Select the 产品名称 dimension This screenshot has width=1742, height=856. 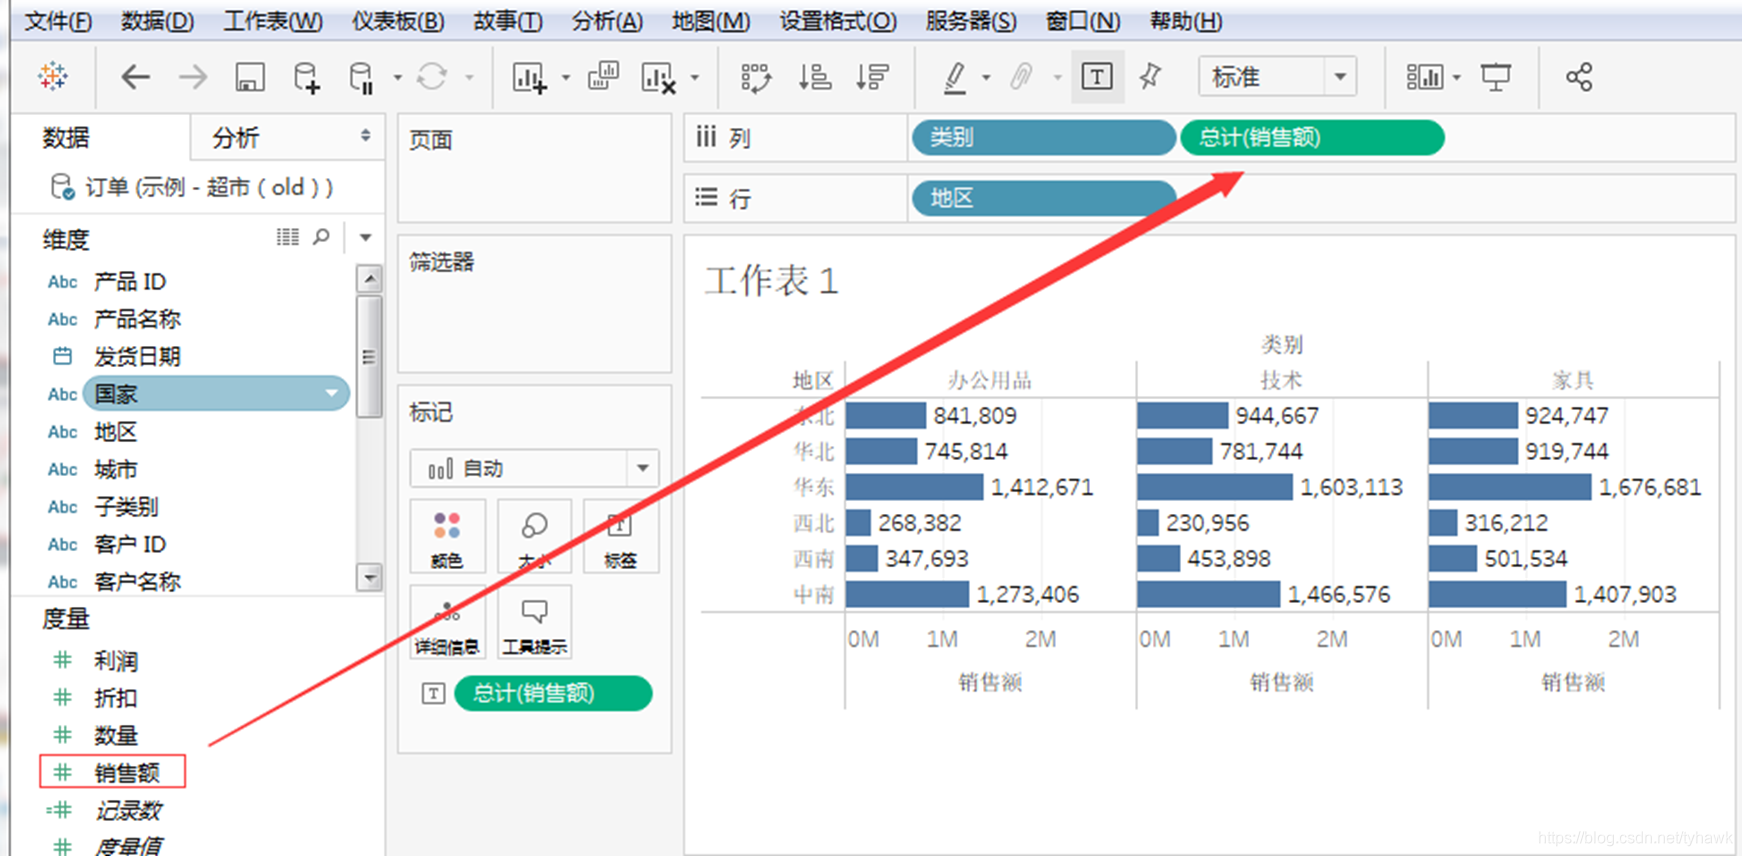tap(137, 319)
